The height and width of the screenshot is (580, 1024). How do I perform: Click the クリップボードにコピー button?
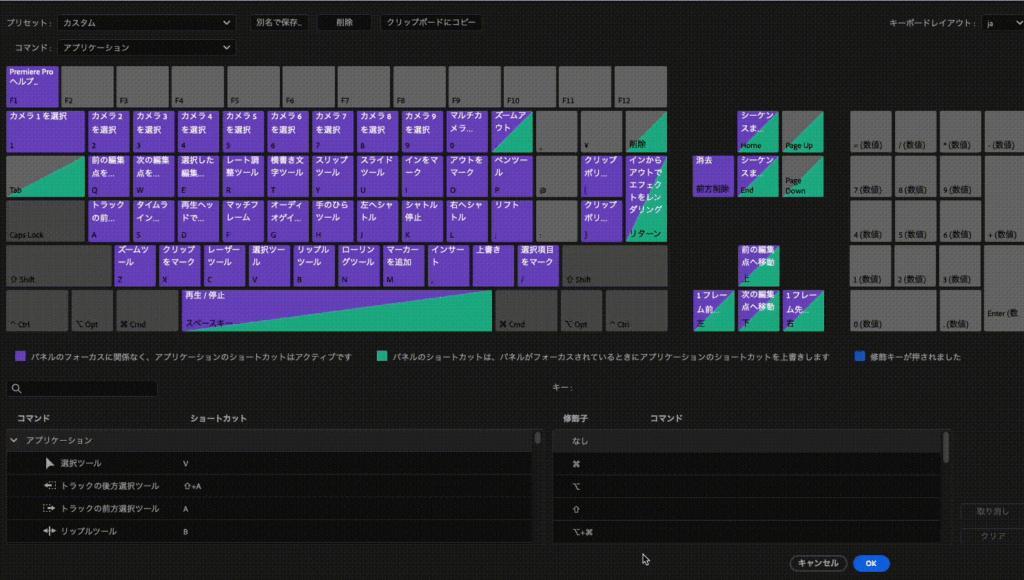click(431, 22)
